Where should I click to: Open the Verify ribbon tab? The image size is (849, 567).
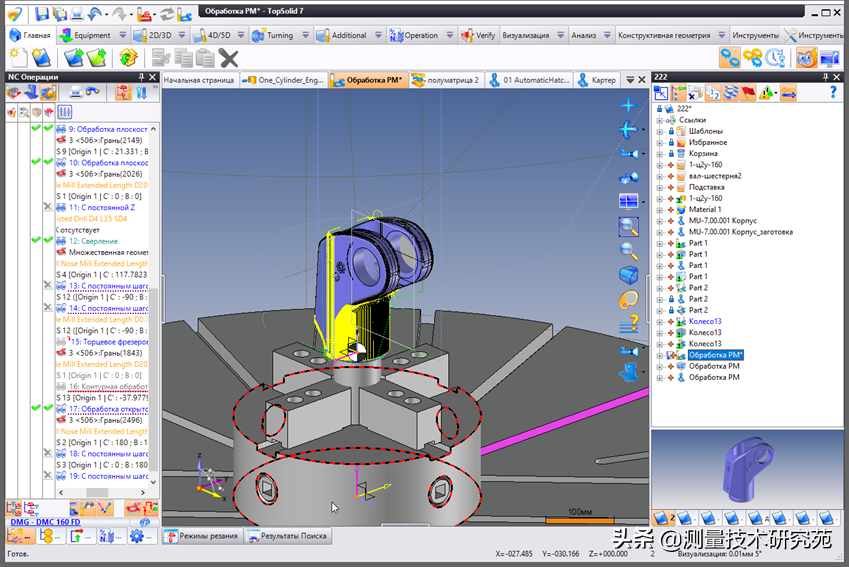[478, 35]
